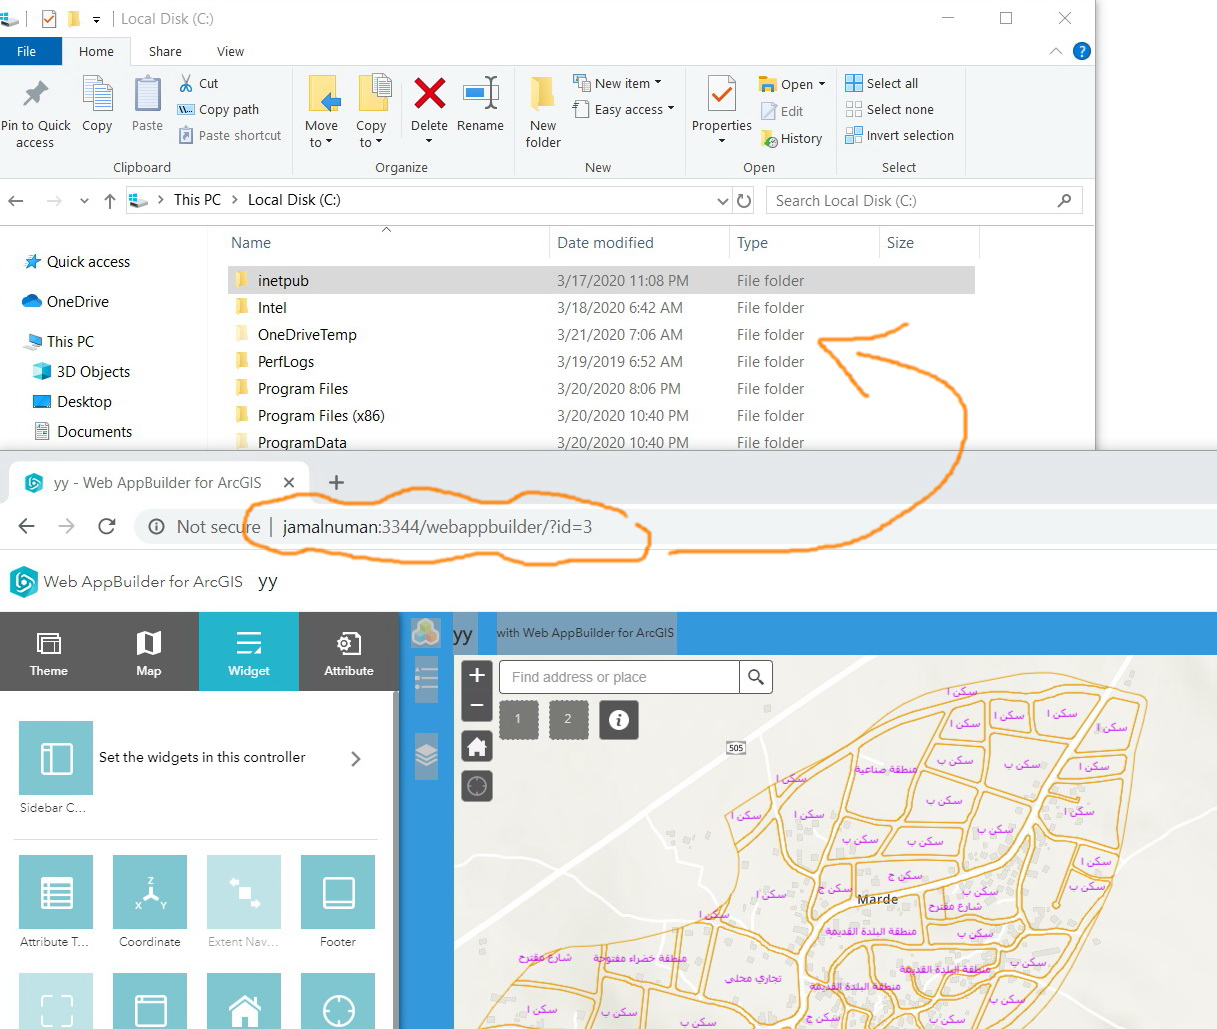Screen dimensions: 1217x1029
Task: Click History in the Open group
Action: 791,138
